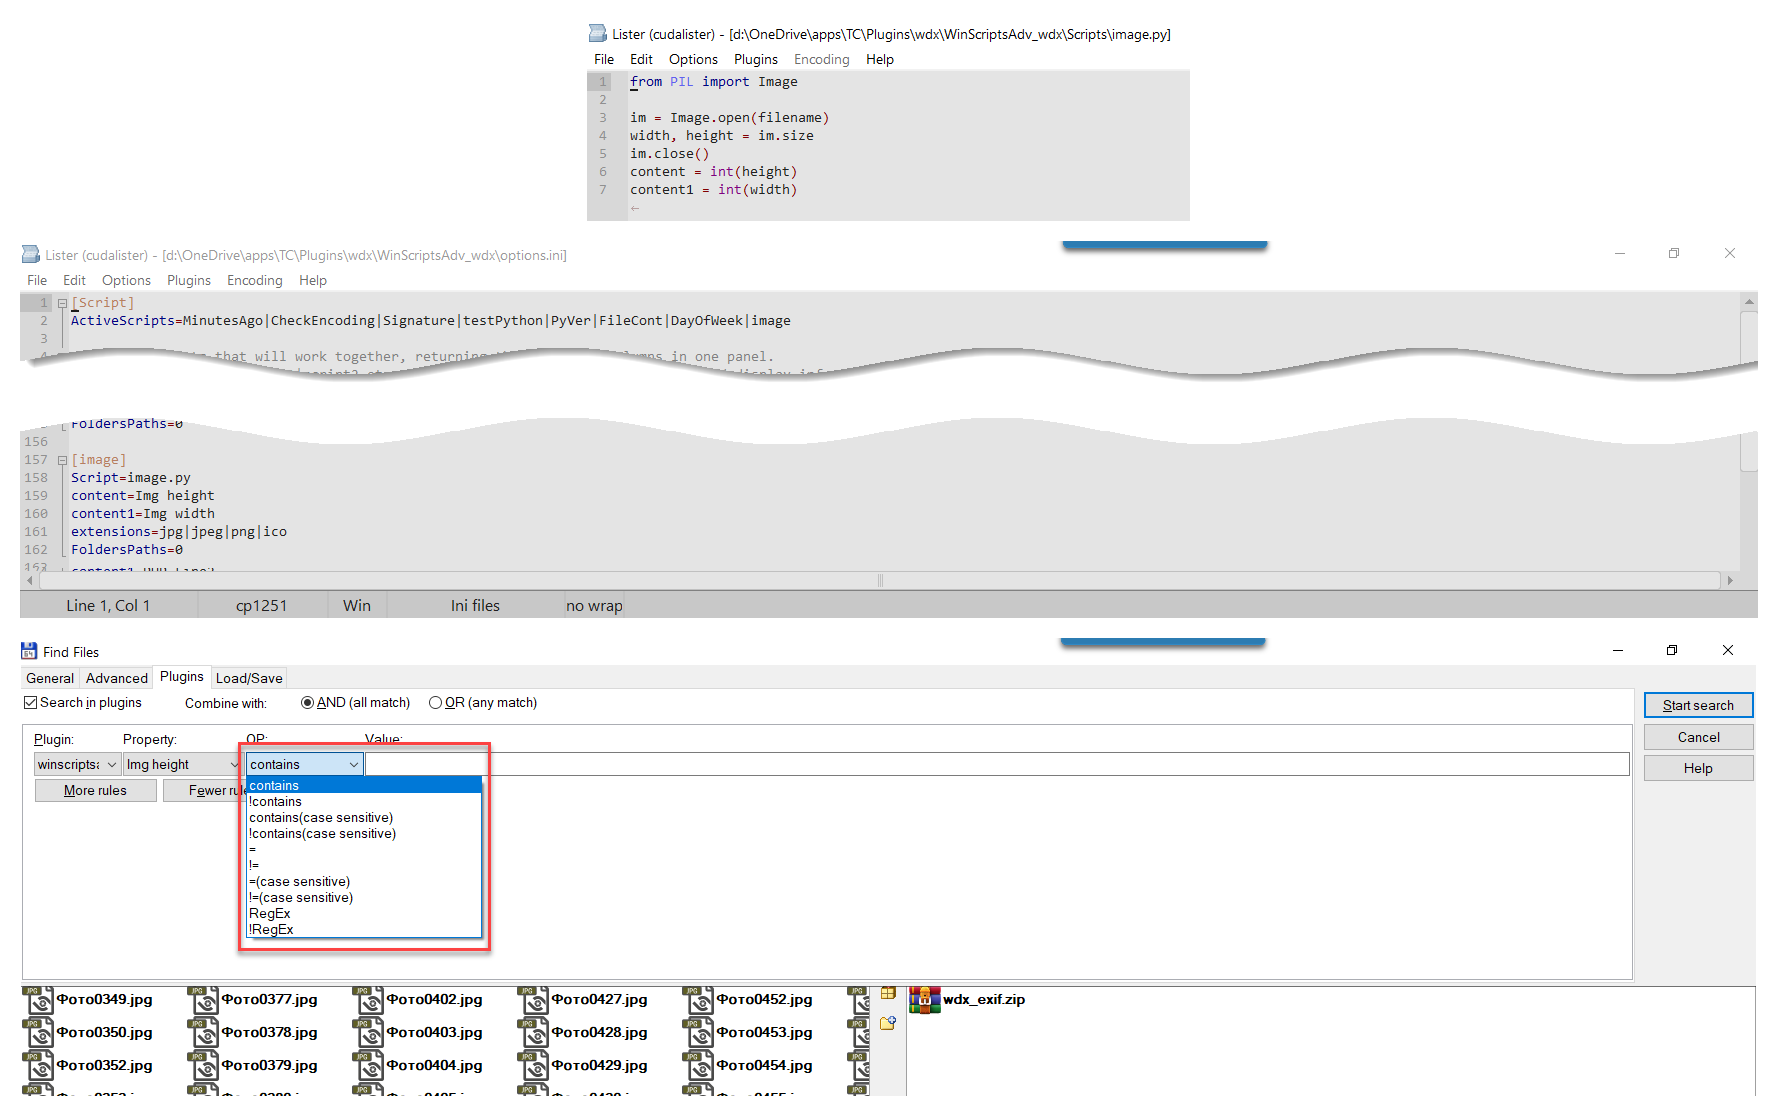Switch to the Advanced tab in Find Files

(x=117, y=678)
